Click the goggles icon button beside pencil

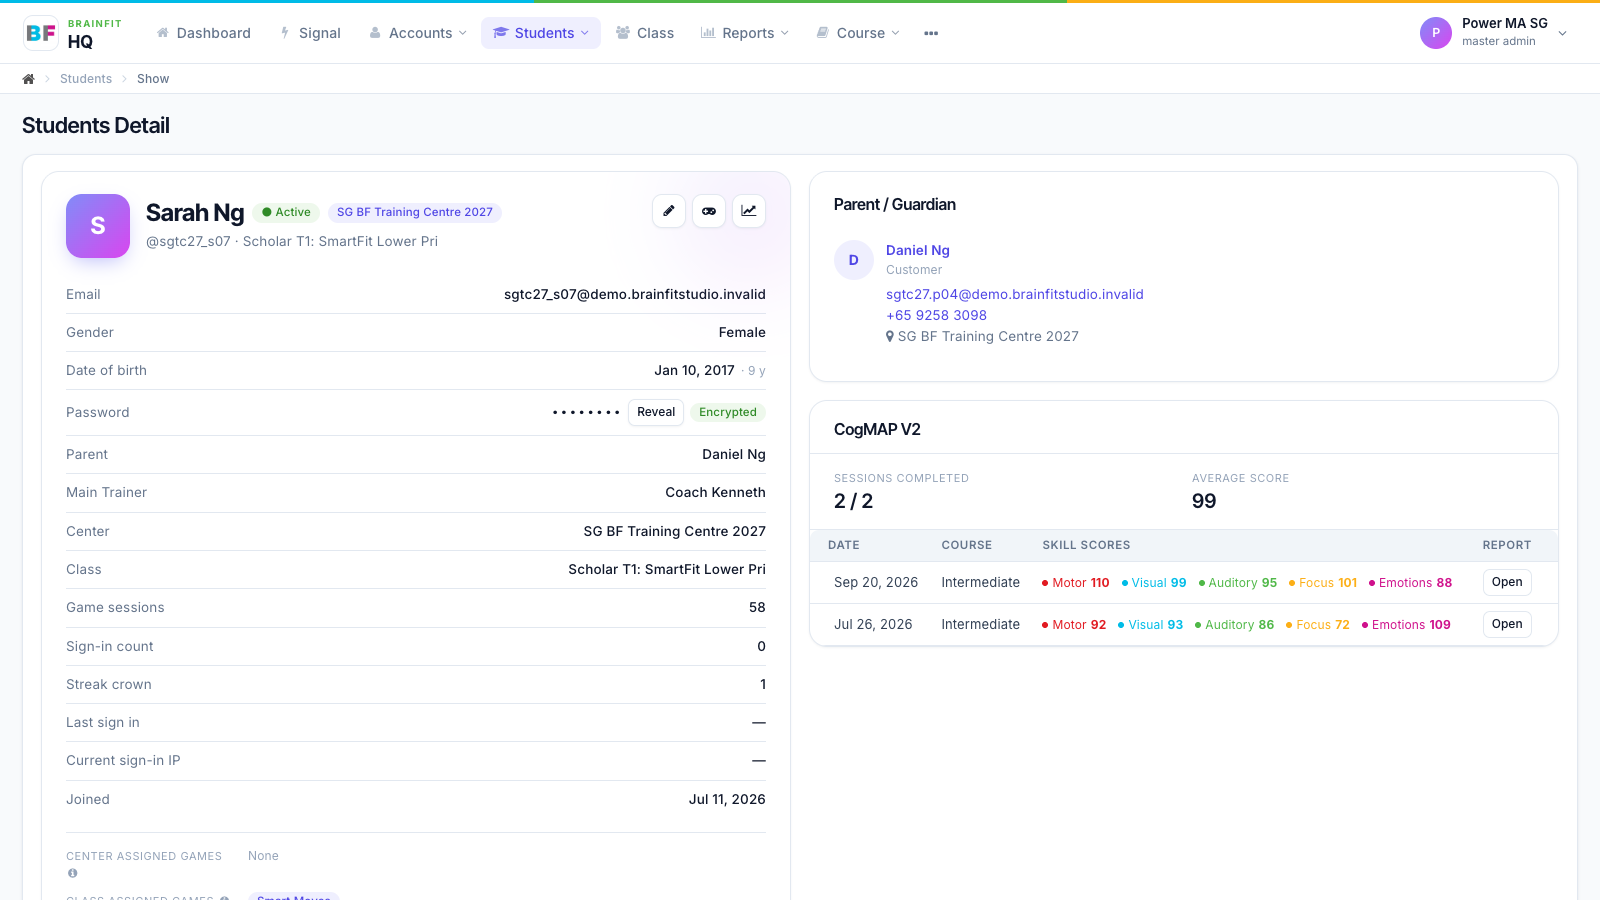(709, 211)
